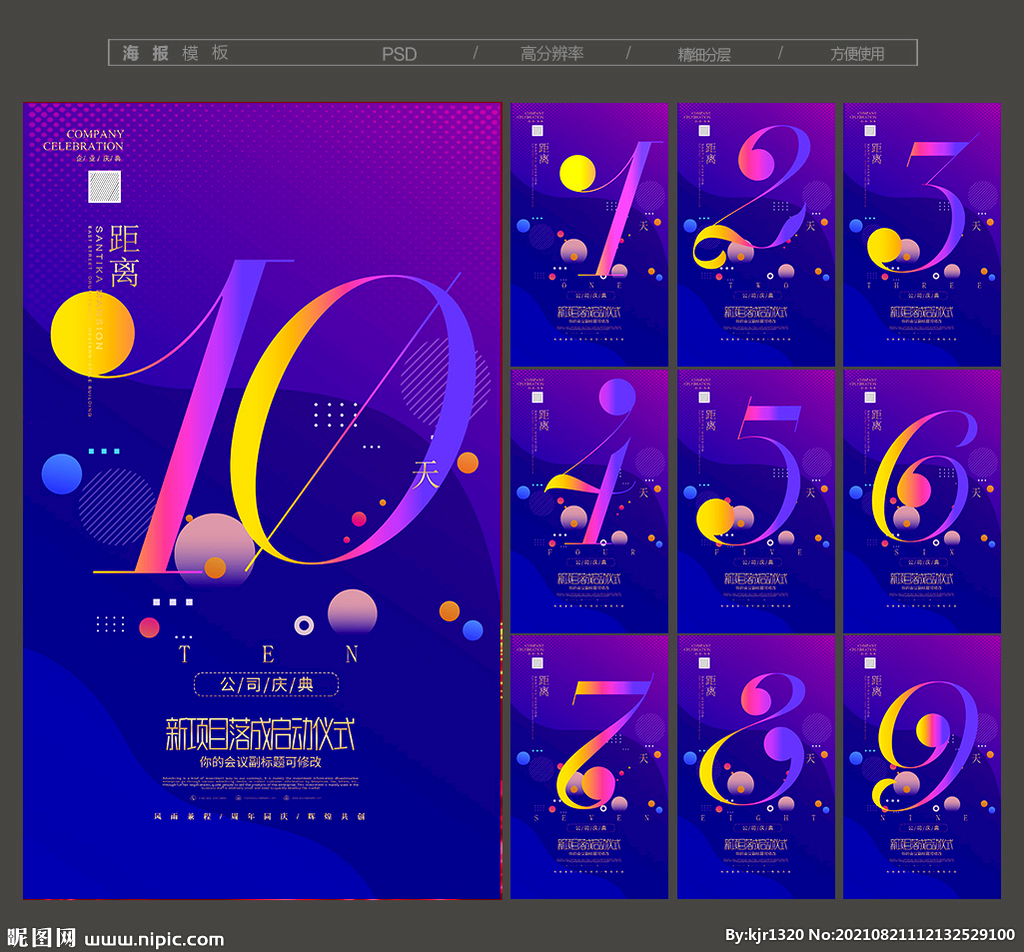Click the 天 character beside the large 10
The image size is (1024, 952).
pos(425,474)
